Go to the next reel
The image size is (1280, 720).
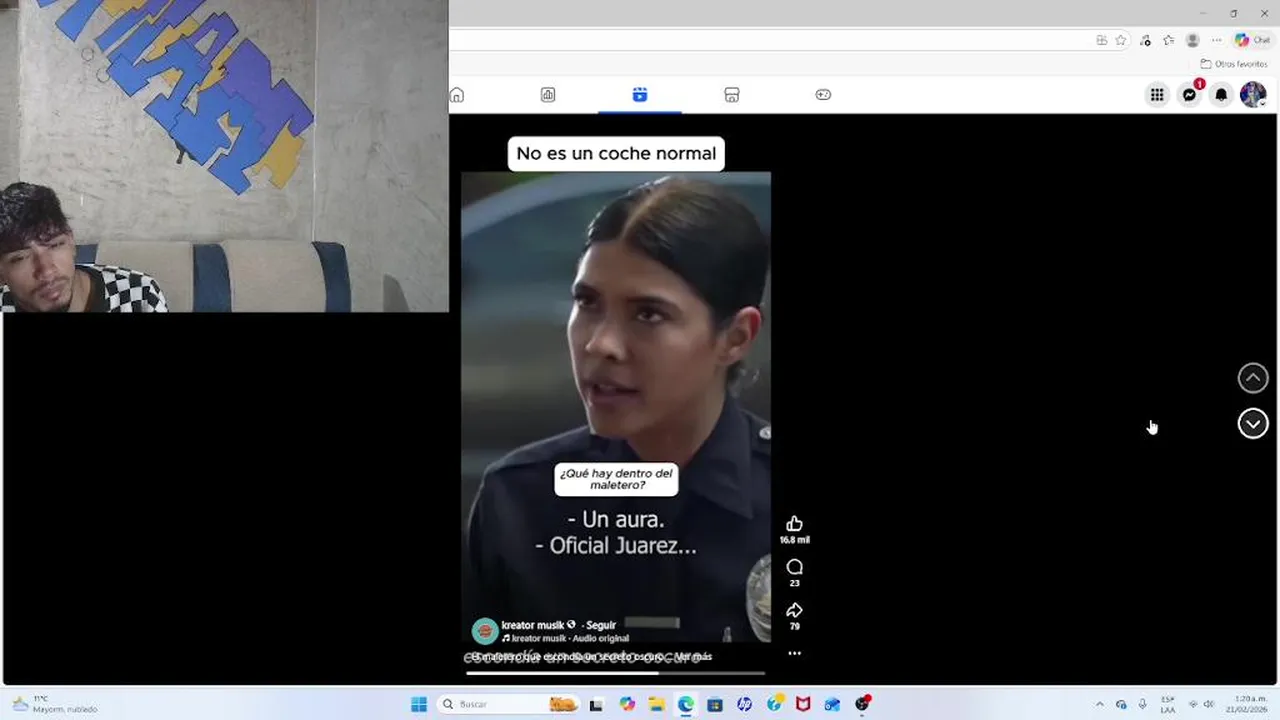(1253, 424)
